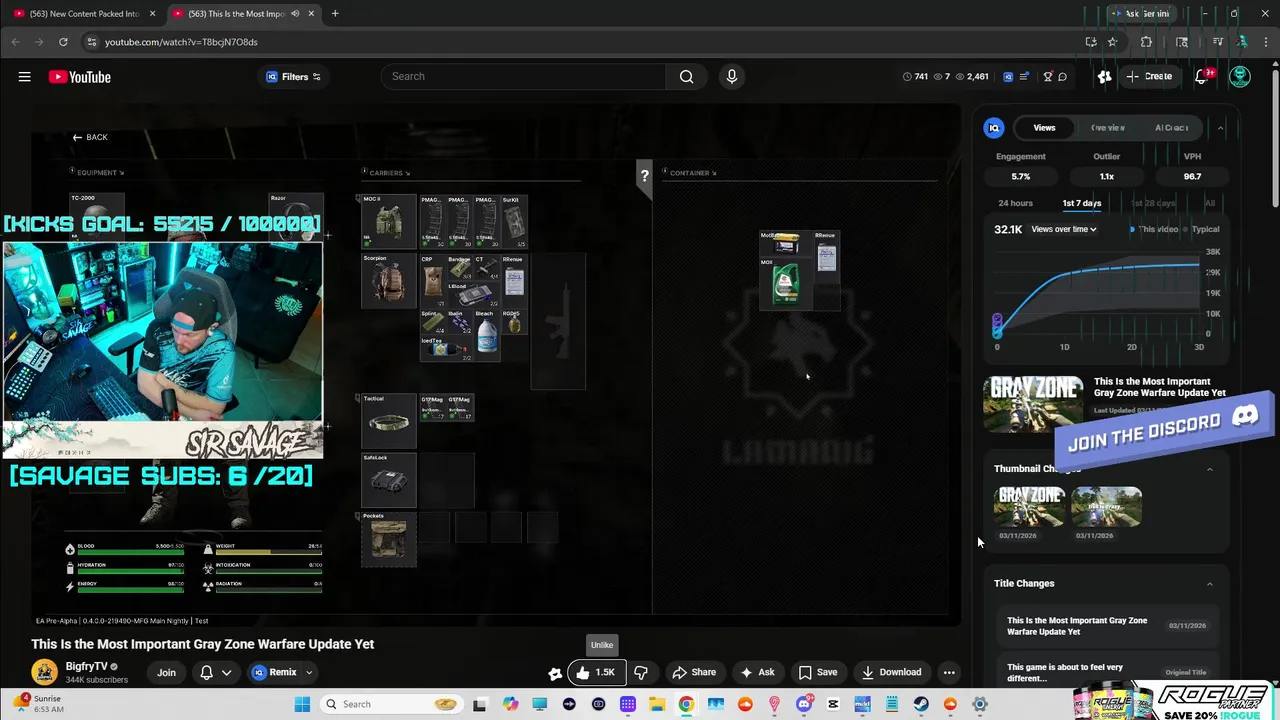1280x720 pixels.
Task: Go to the YouTube home logo
Action: tap(80, 77)
